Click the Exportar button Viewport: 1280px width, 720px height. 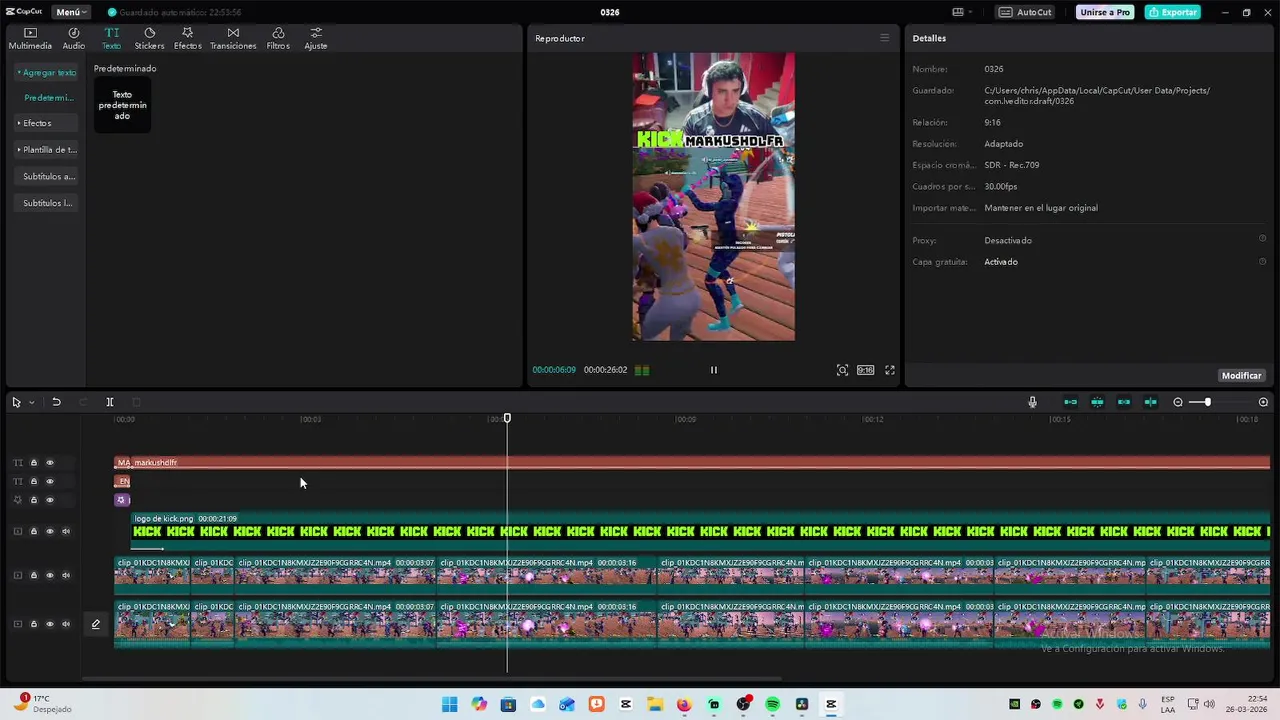tap(1173, 12)
